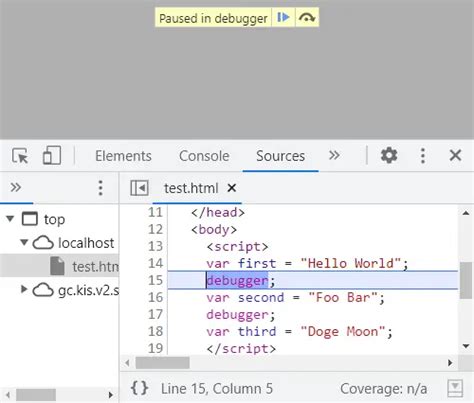Screen dimensions: 474x403
Task: Close the DevTools panel
Action: (x=455, y=155)
